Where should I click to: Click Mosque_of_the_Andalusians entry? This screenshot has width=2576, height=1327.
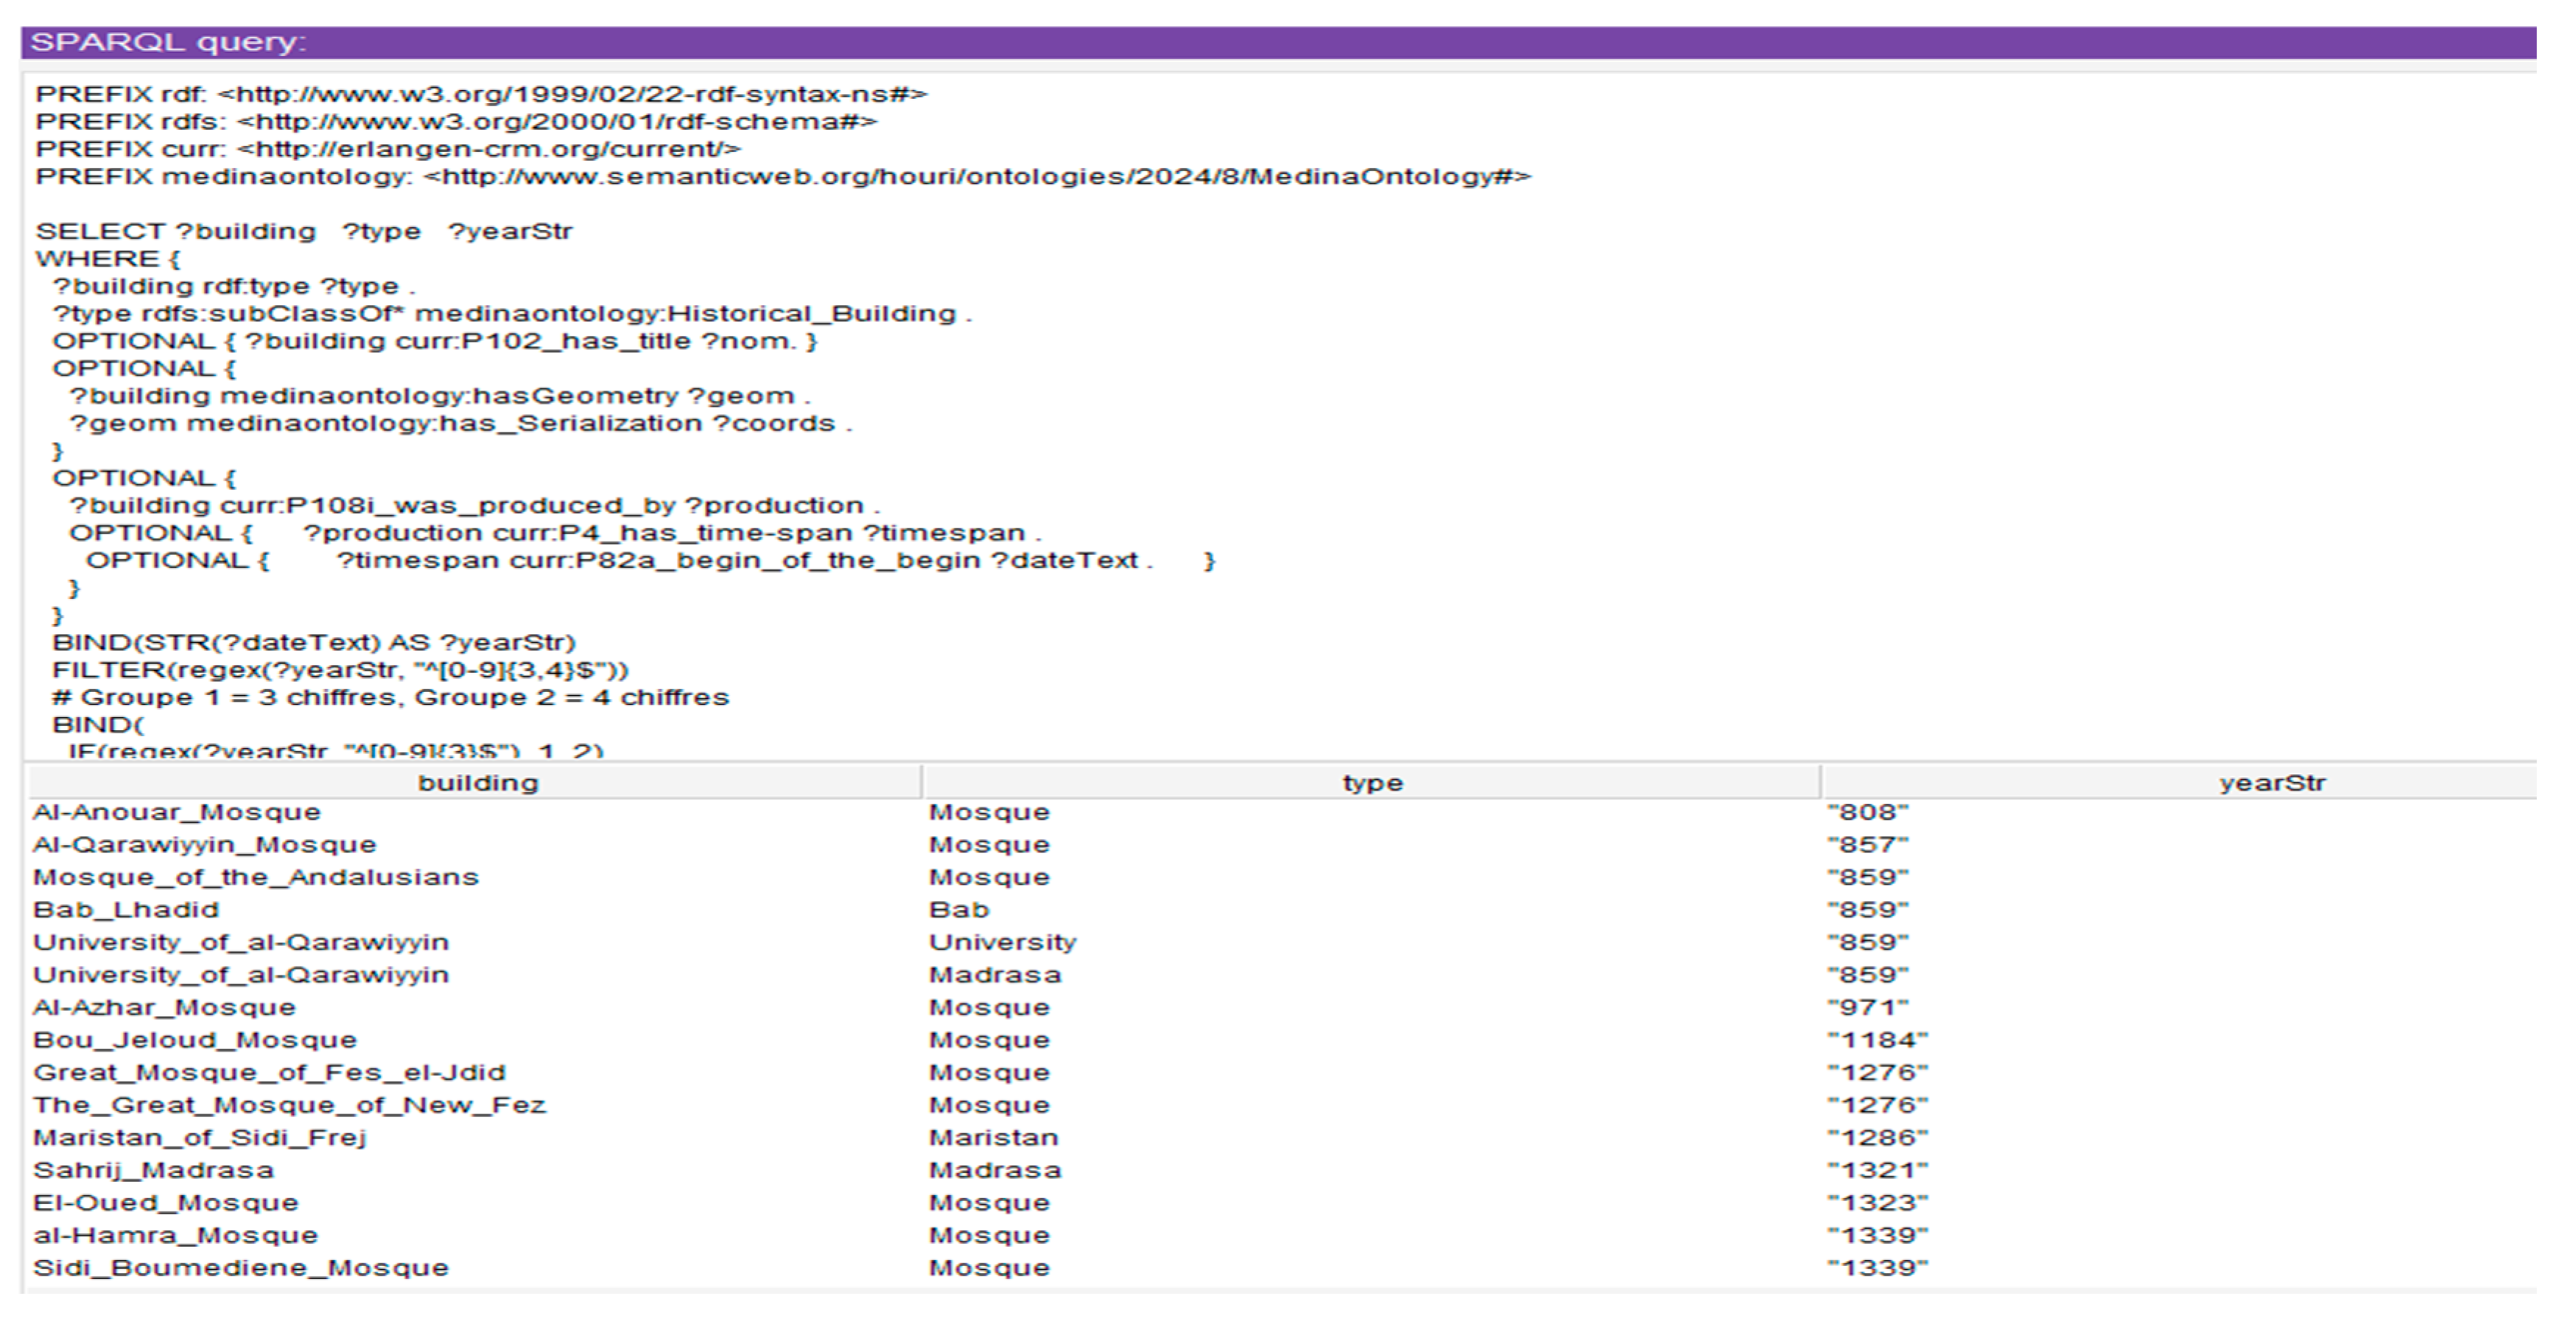(256, 878)
